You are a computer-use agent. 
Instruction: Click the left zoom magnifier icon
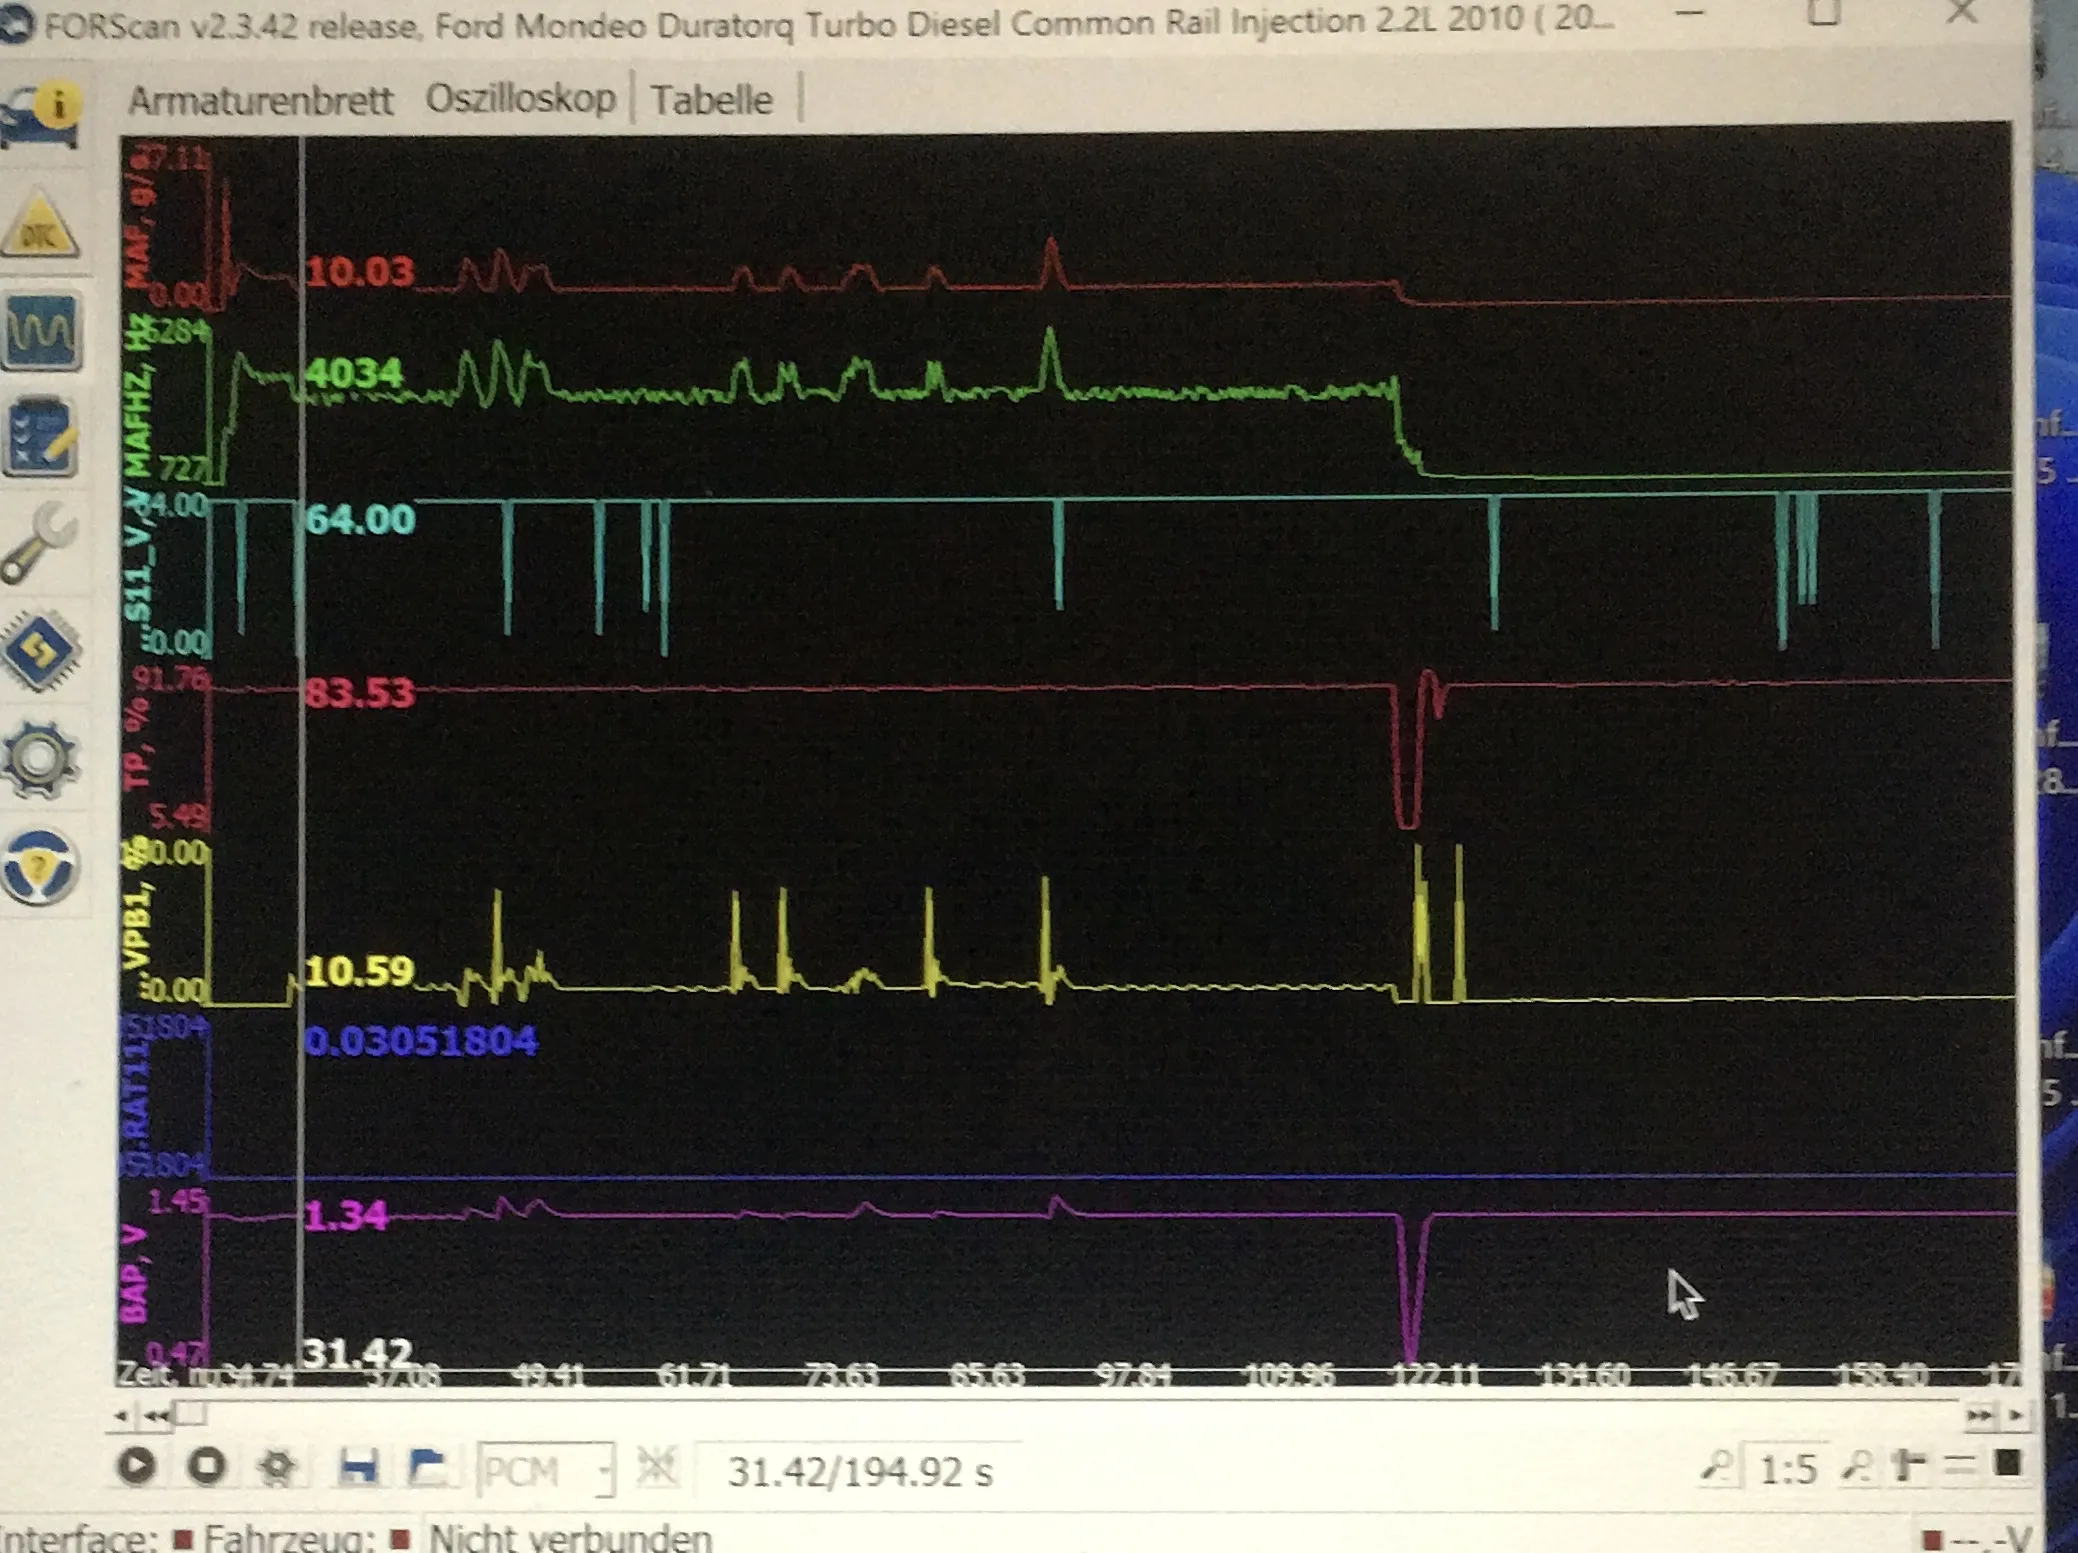pyautogui.click(x=1715, y=1467)
